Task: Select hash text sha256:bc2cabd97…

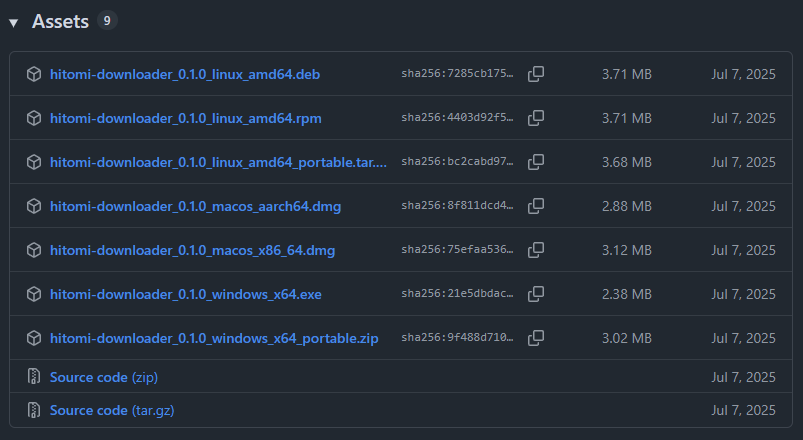Action: tap(457, 161)
